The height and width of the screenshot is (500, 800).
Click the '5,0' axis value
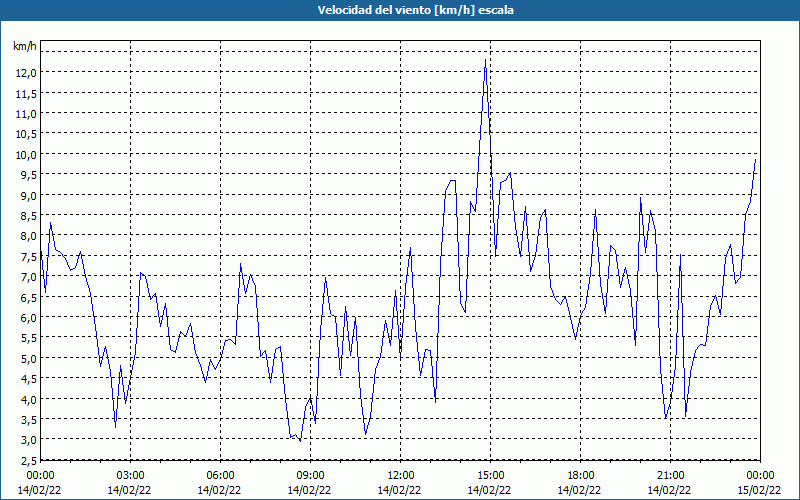click(29, 359)
